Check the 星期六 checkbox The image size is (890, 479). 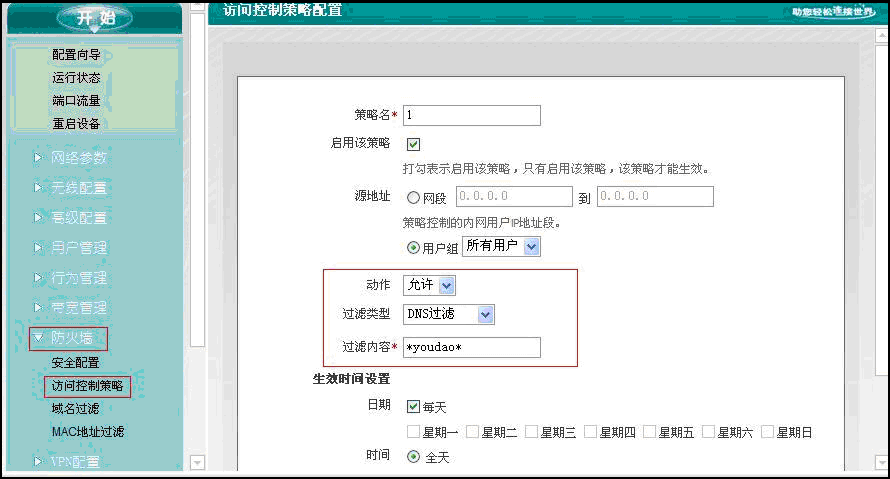point(708,432)
